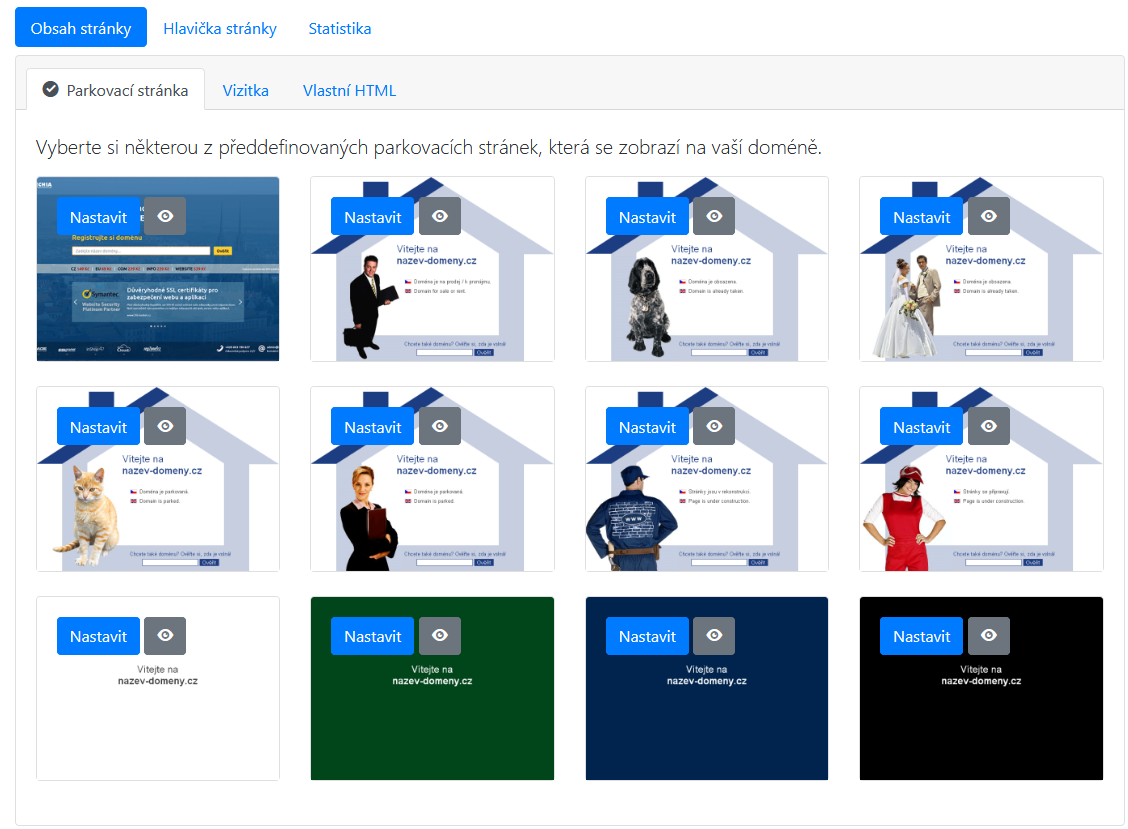
Task: Click eye icon on businesswoman template
Action: point(440,427)
